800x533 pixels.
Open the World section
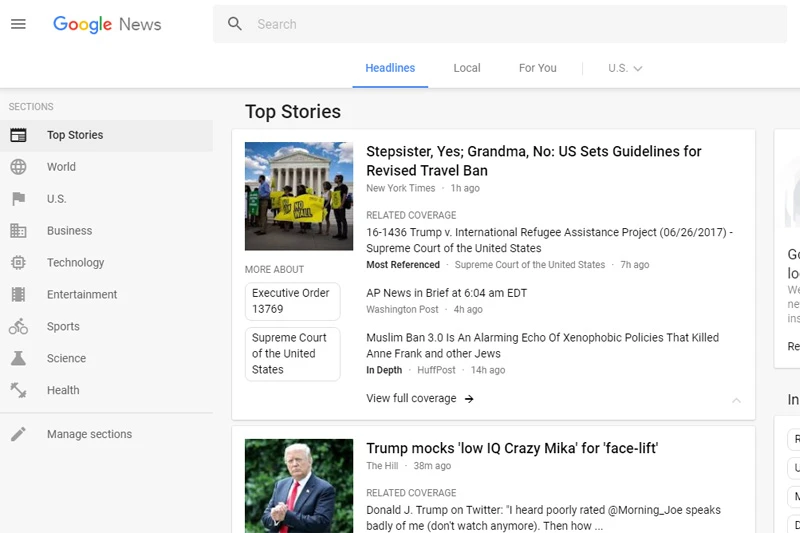(107, 167)
